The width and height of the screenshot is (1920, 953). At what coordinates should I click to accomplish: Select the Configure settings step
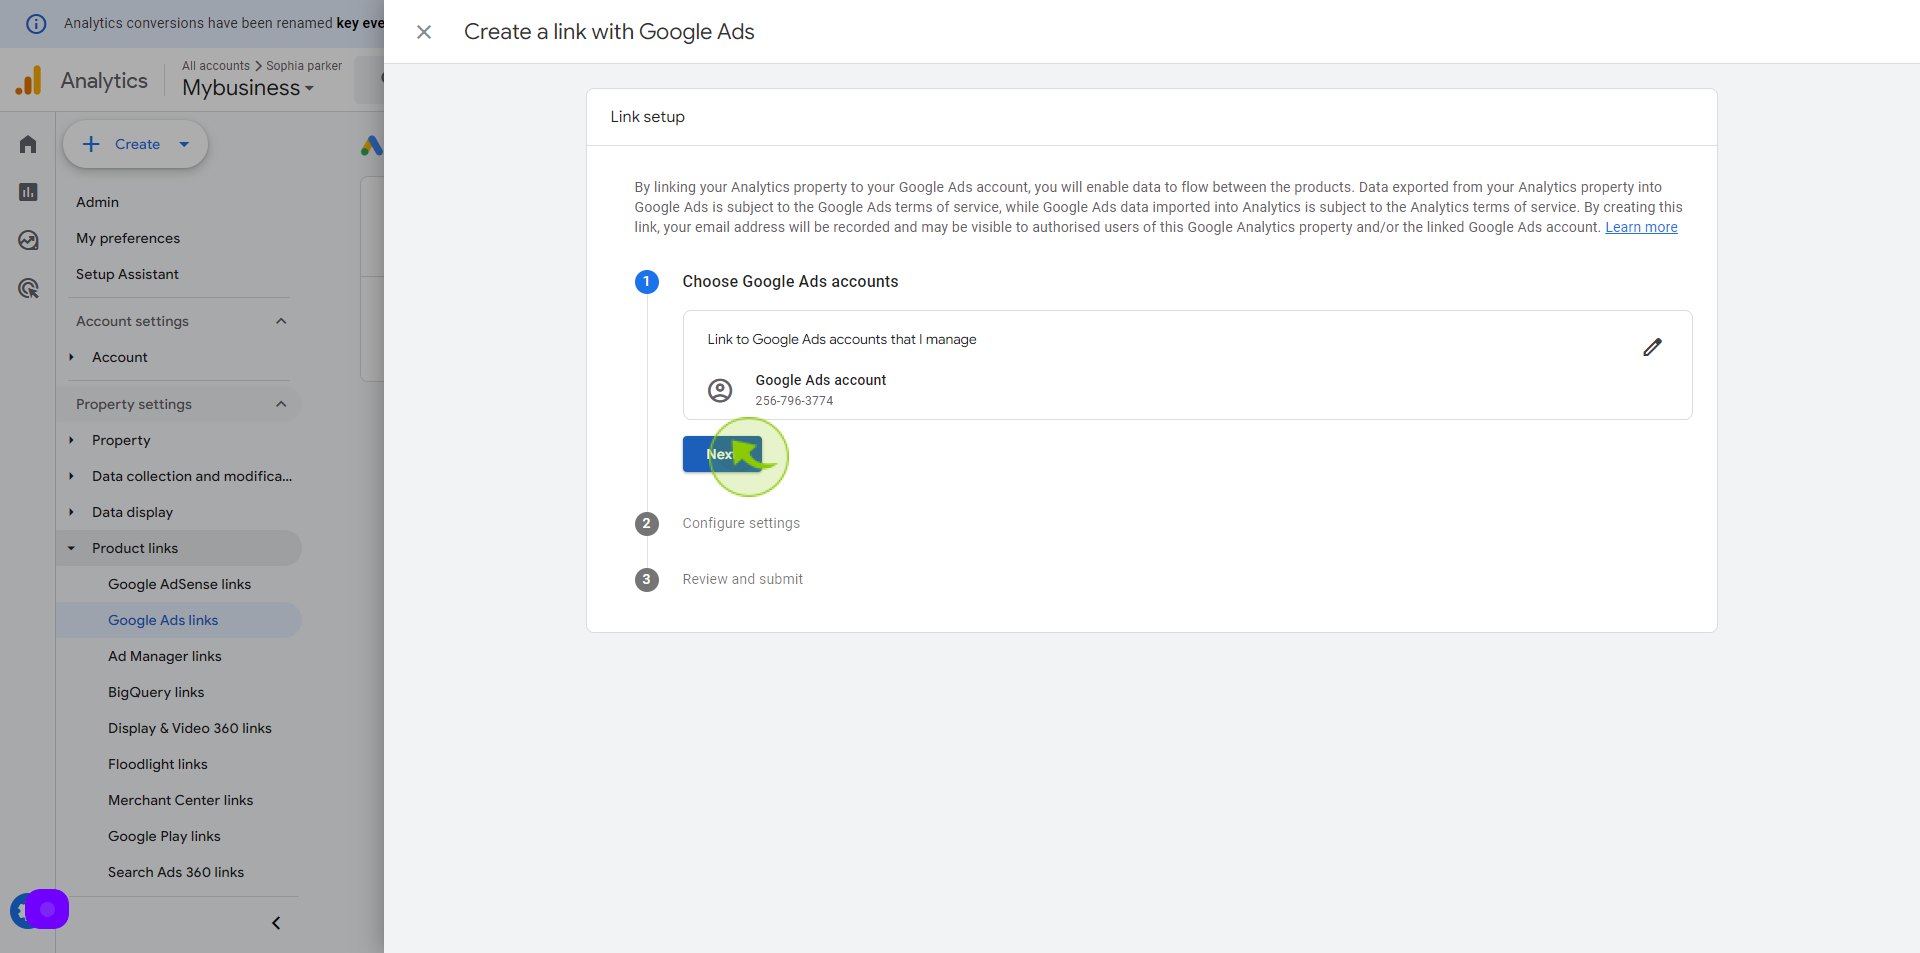[741, 523]
